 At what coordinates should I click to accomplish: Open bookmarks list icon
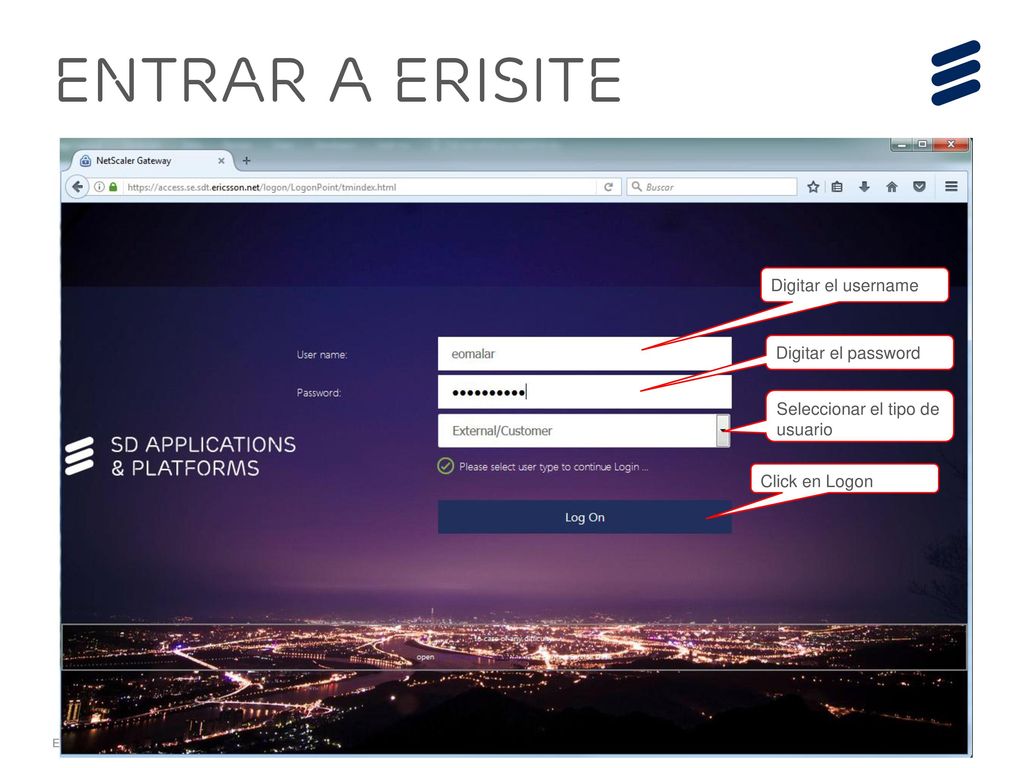[837, 187]
